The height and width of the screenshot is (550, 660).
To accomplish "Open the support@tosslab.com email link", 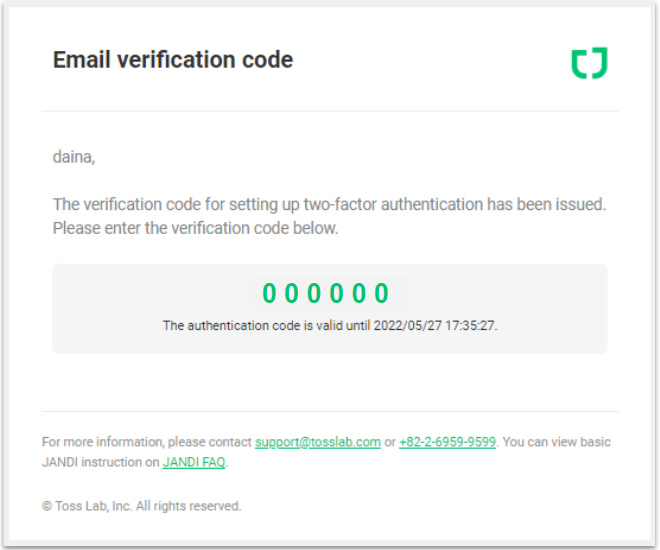I will pos(317,442).
